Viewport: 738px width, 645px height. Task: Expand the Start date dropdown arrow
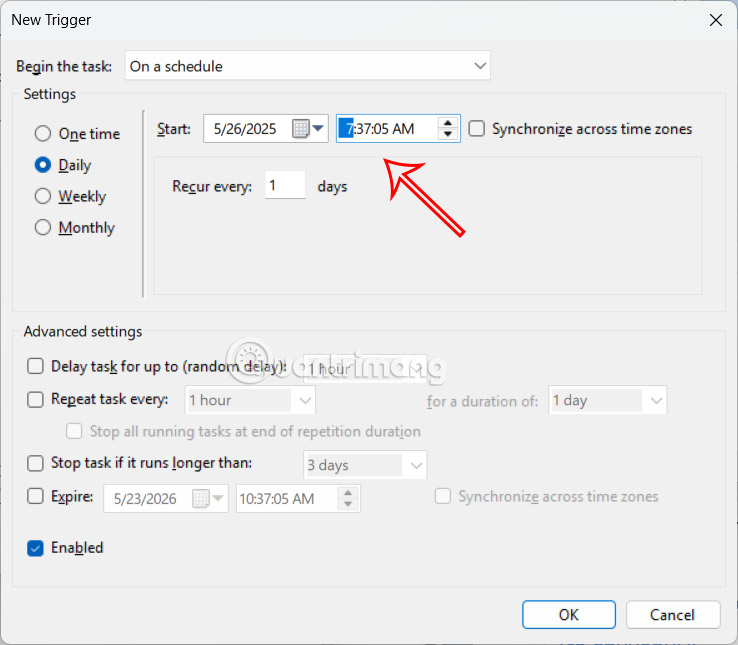pos(318,129)
